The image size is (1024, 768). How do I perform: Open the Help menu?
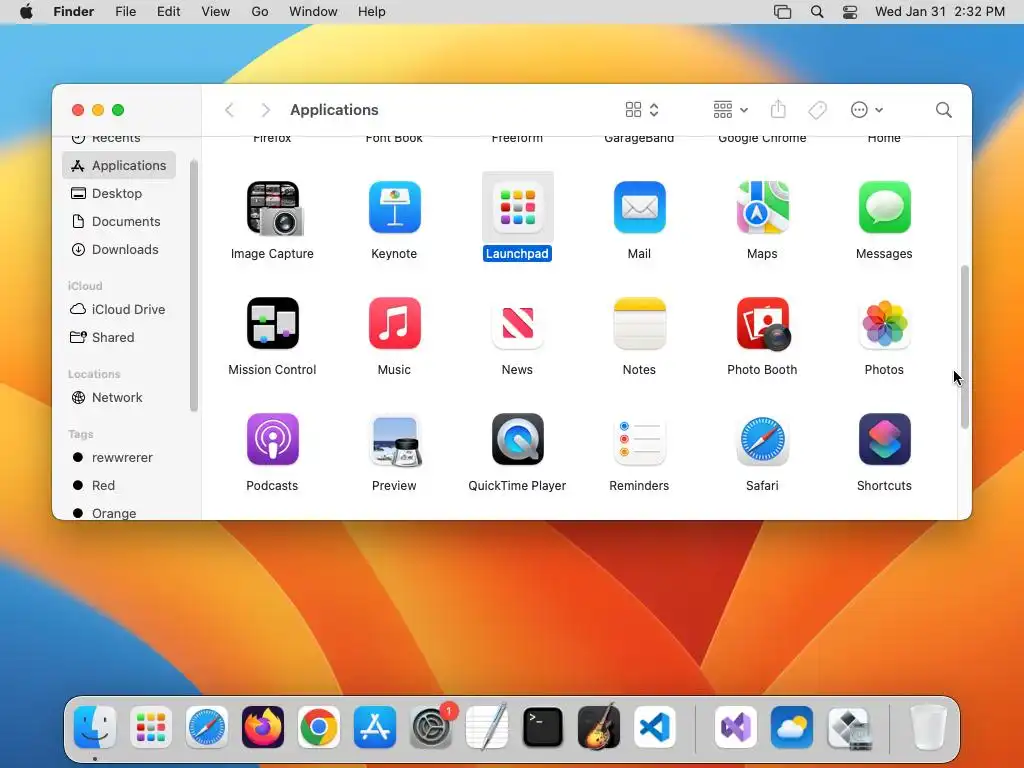pos(372,12)
